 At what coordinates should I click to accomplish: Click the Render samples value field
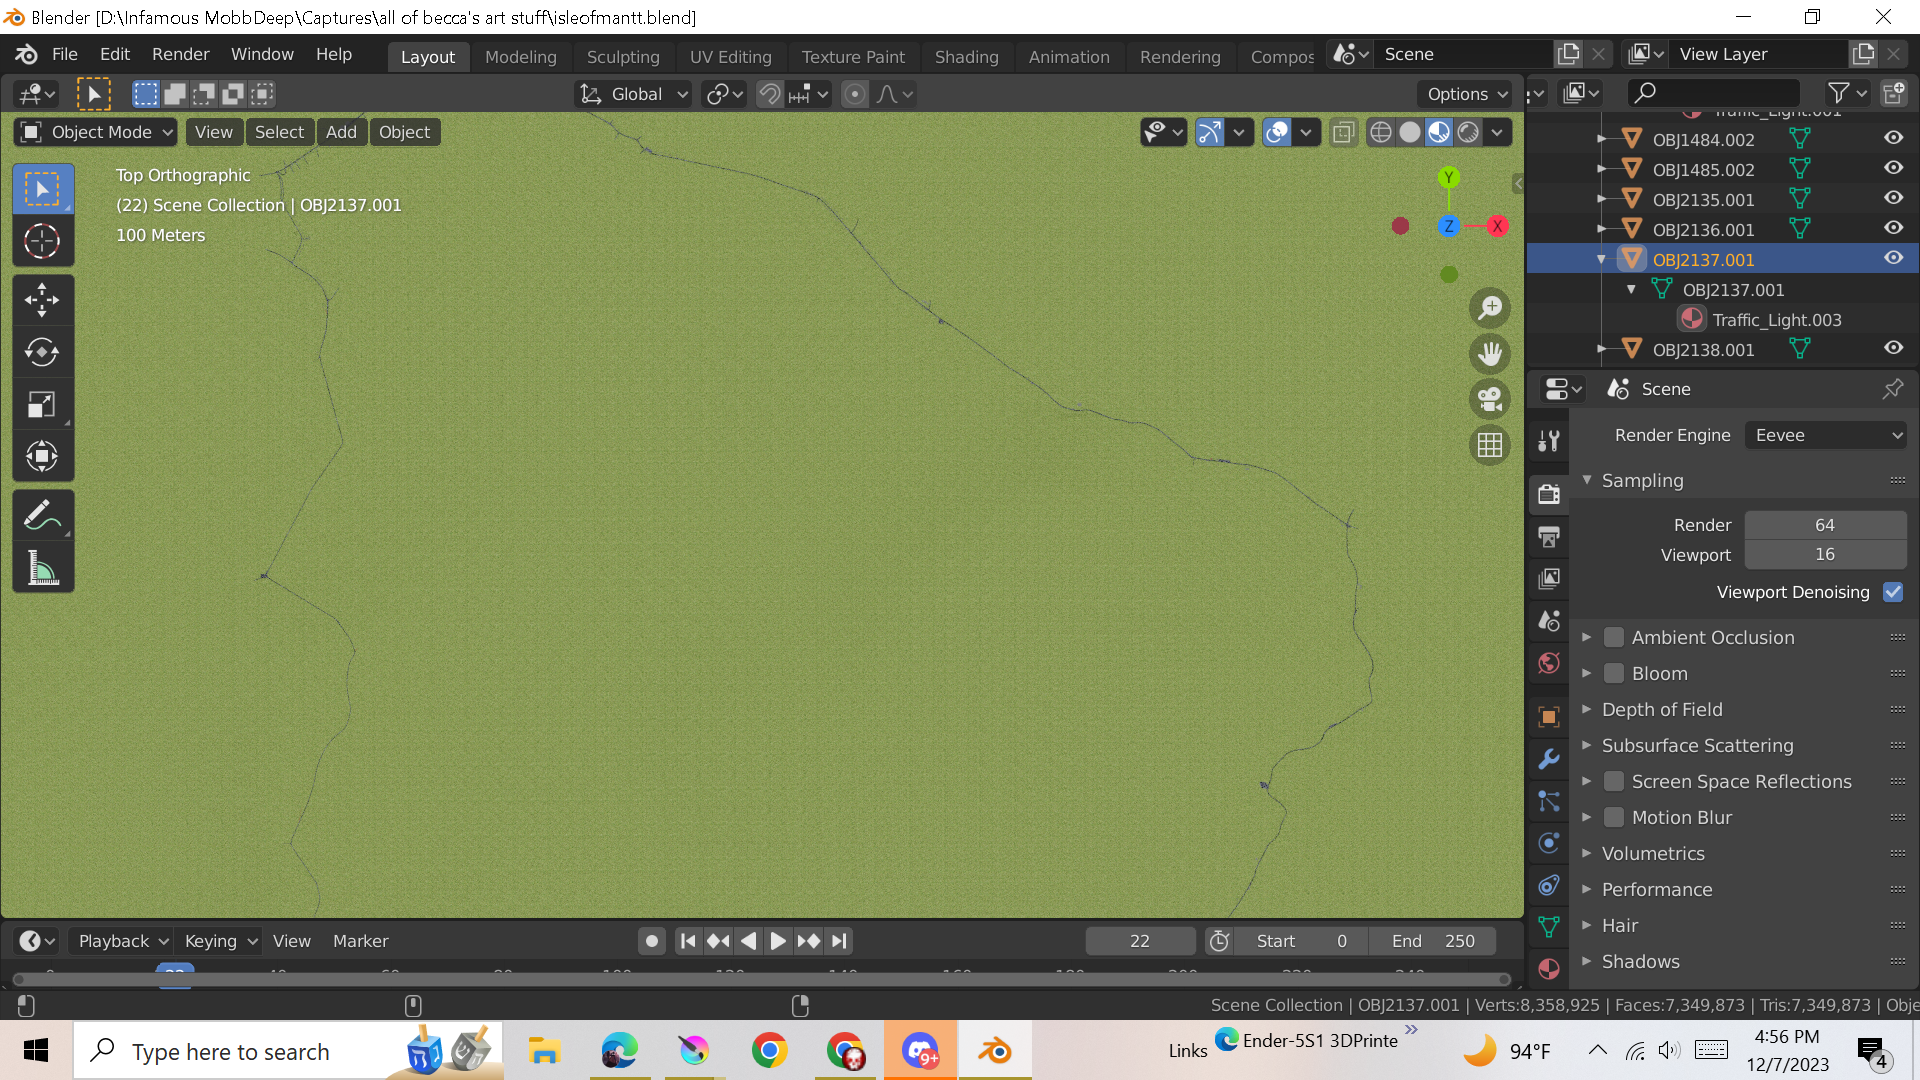coord(1824,525)
